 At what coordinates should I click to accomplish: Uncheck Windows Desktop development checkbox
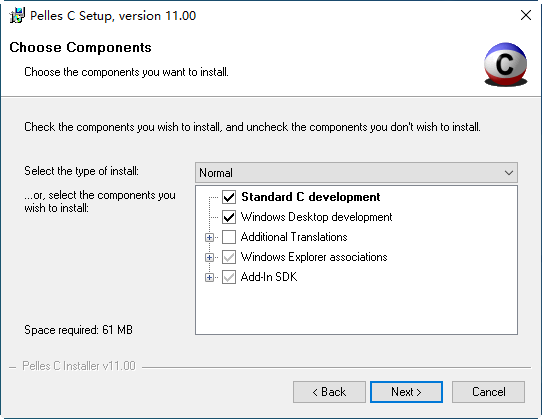pos(229,217)
